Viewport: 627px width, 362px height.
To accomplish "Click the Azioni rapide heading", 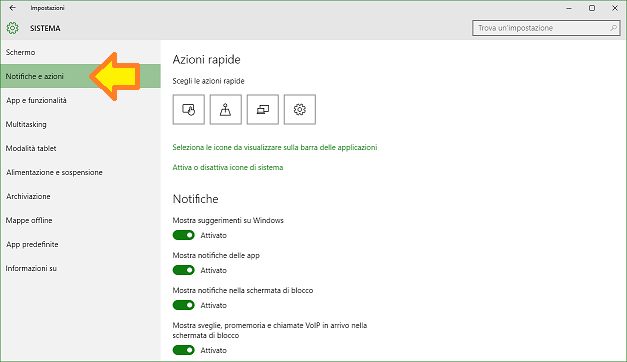I will [206, 60].
